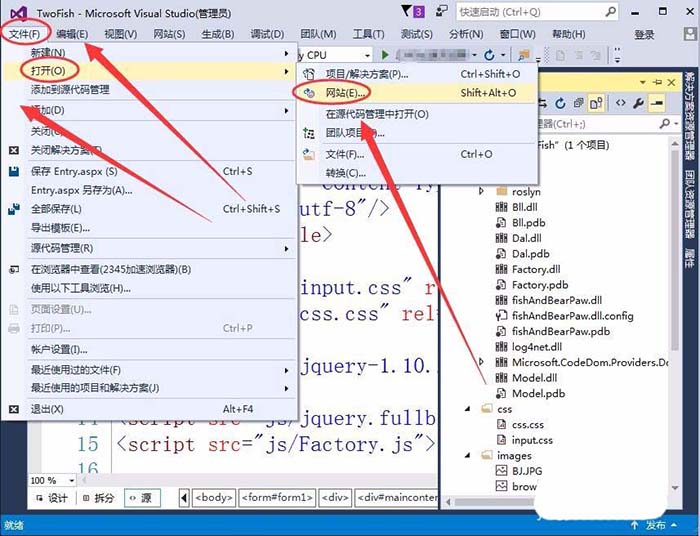Click 在浏览器中查看(2345加速浏览器)(B)
This screenshot has height=536, width=700.
point(150,270)
